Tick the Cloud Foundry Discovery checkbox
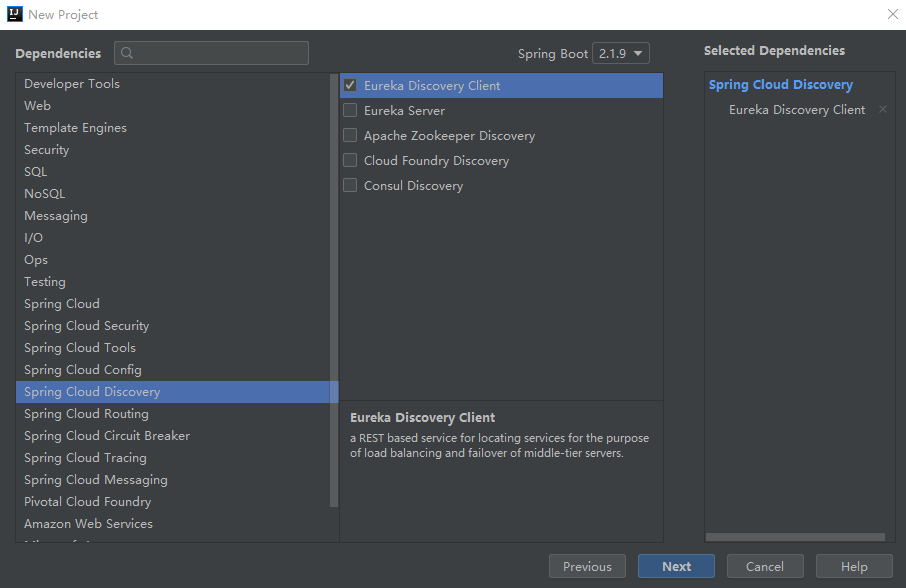906x588 pixels. click(x=350, y=161)
